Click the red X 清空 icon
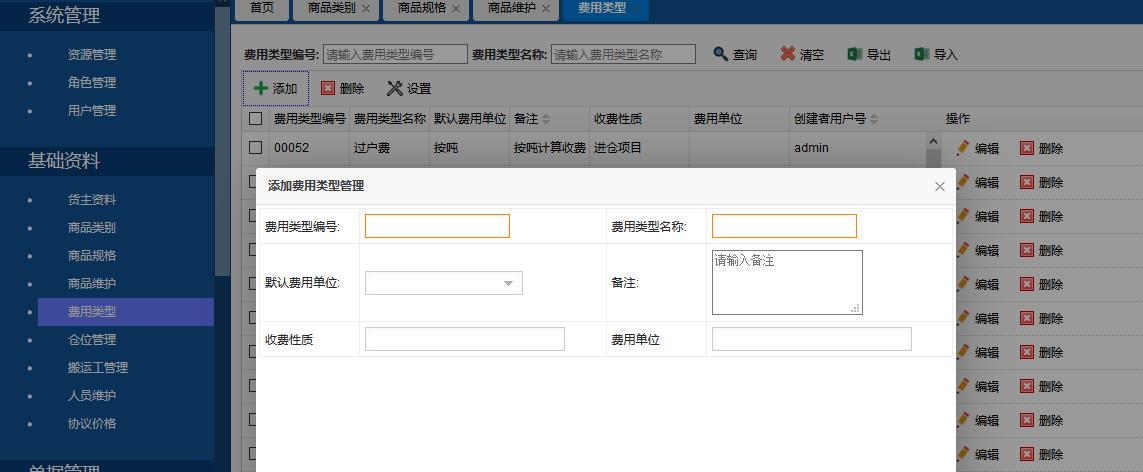 [788, 54]
